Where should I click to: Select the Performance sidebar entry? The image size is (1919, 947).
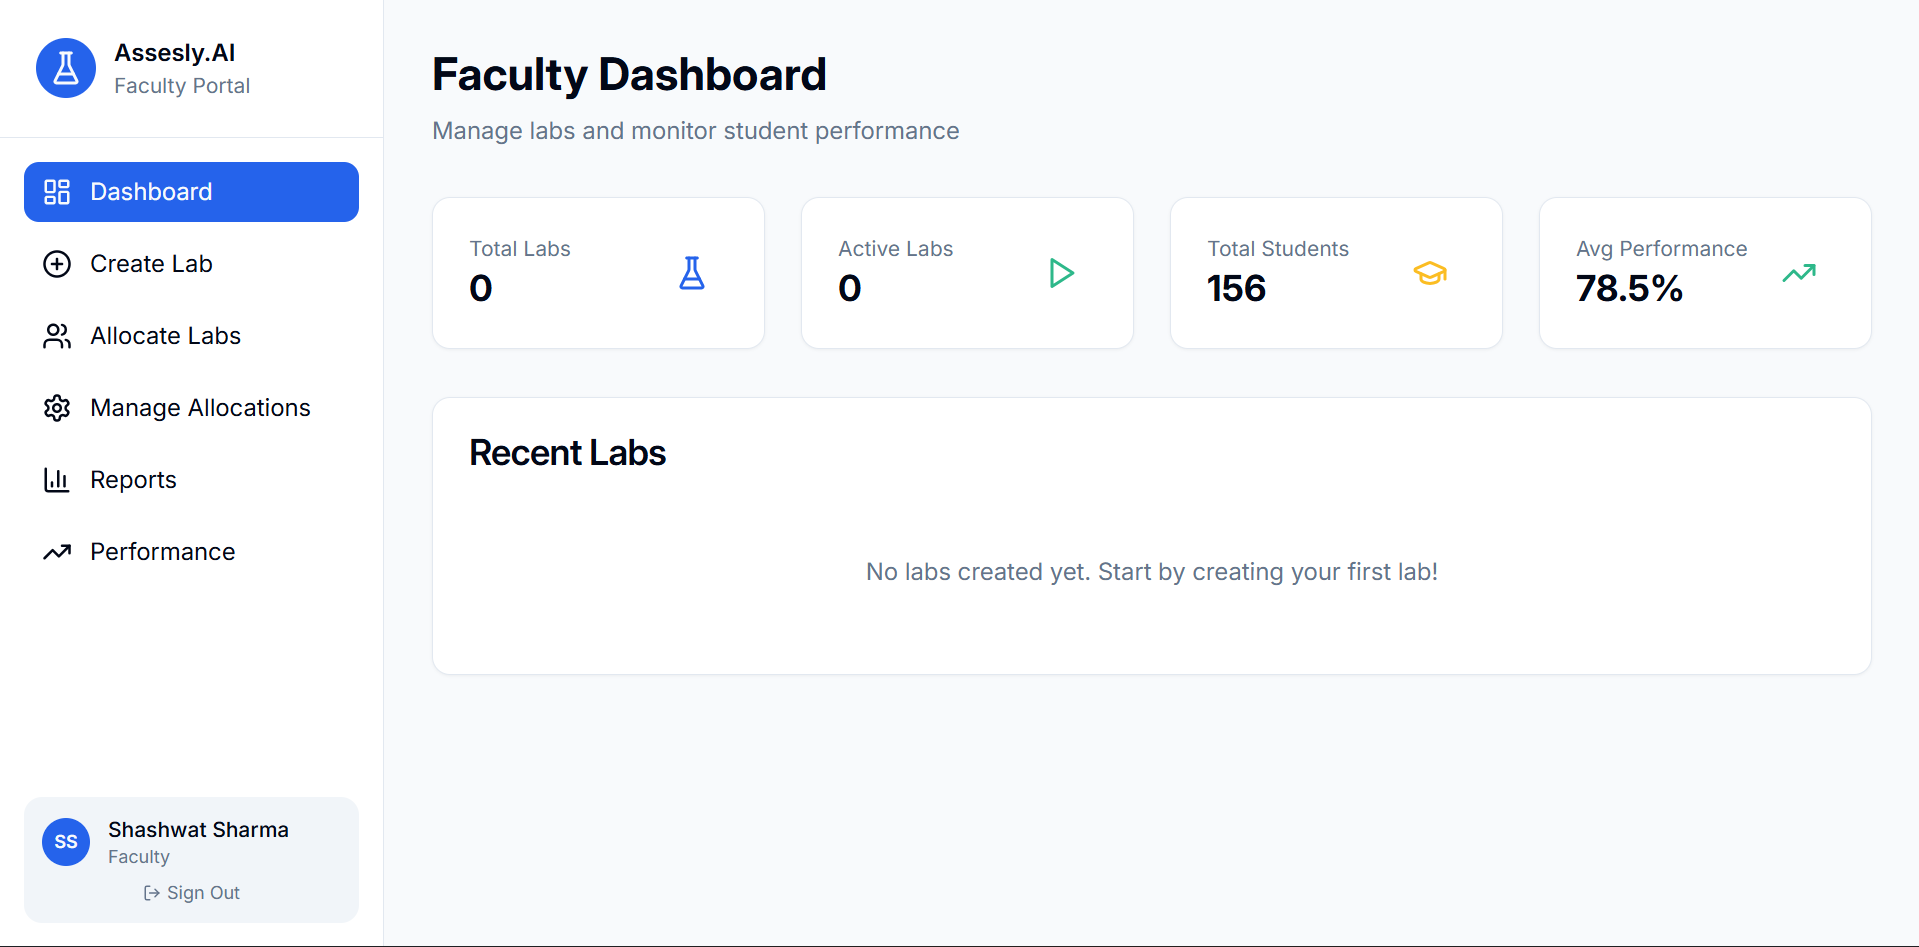point(162,552)
